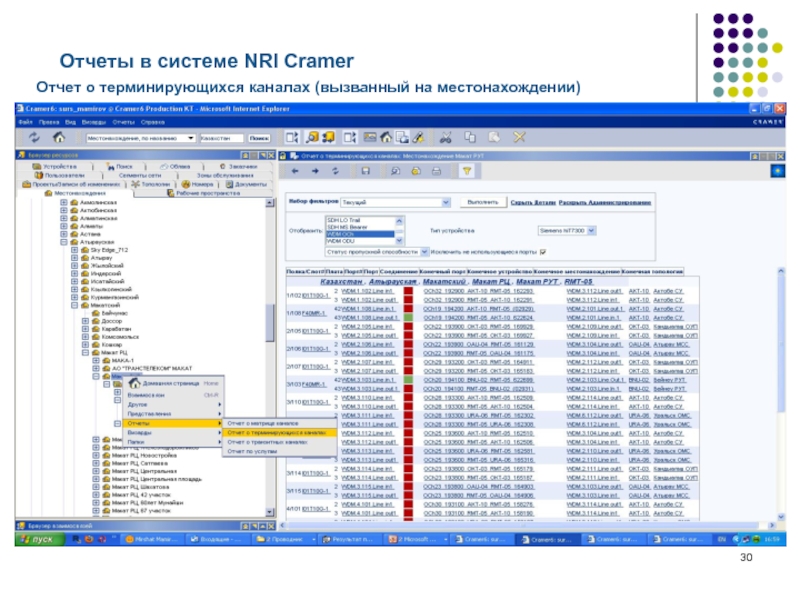Click the print icon in the report toolbar
The width and height of the screenshot is (800, 600).
435,171
